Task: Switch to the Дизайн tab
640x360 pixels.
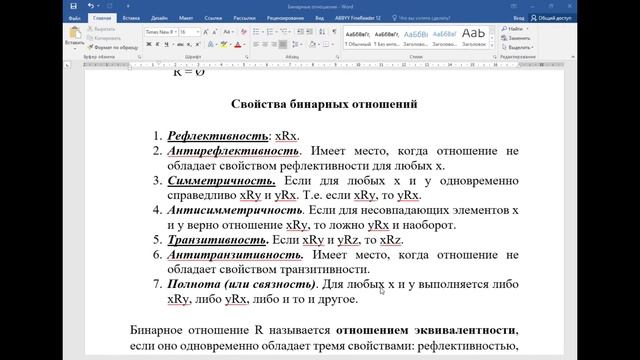Action: (x=159, y=18)
